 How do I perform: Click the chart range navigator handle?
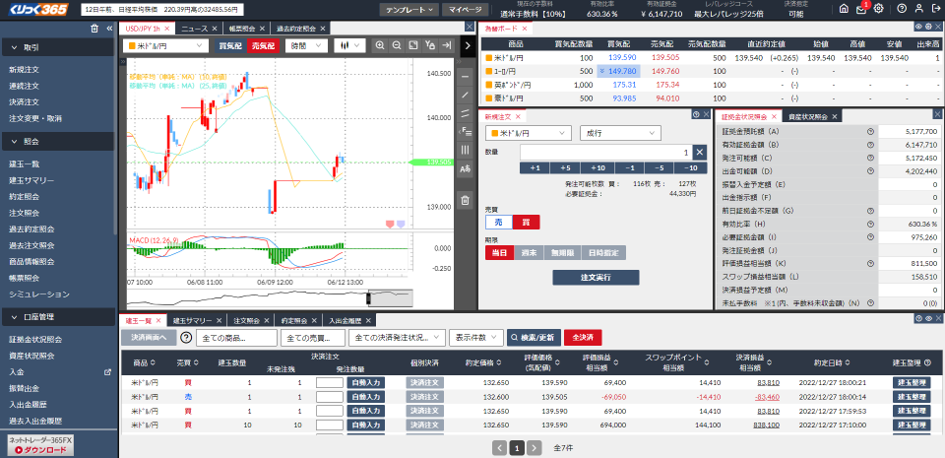point(369,298)
